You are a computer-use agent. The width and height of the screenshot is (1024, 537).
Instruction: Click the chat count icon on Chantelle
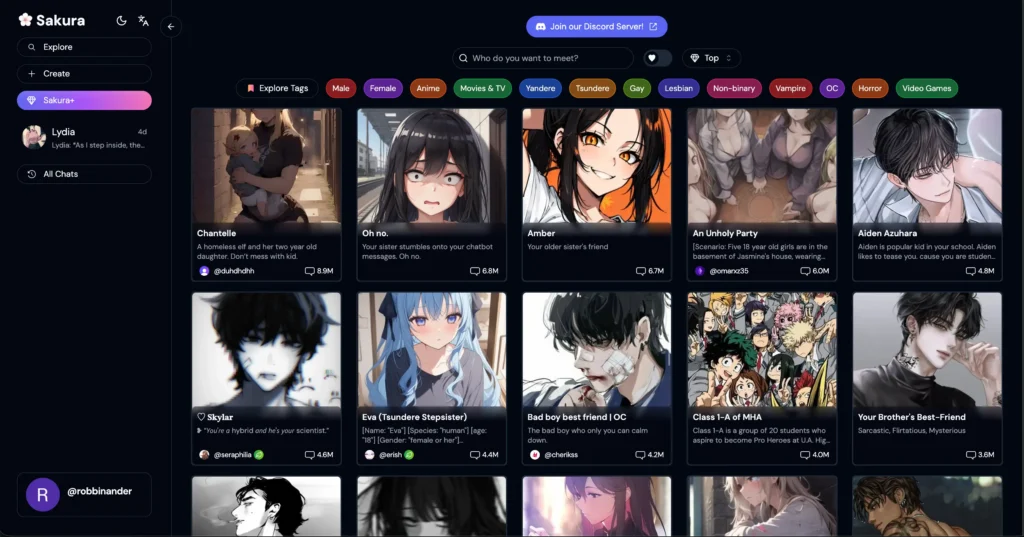(310, 270)
